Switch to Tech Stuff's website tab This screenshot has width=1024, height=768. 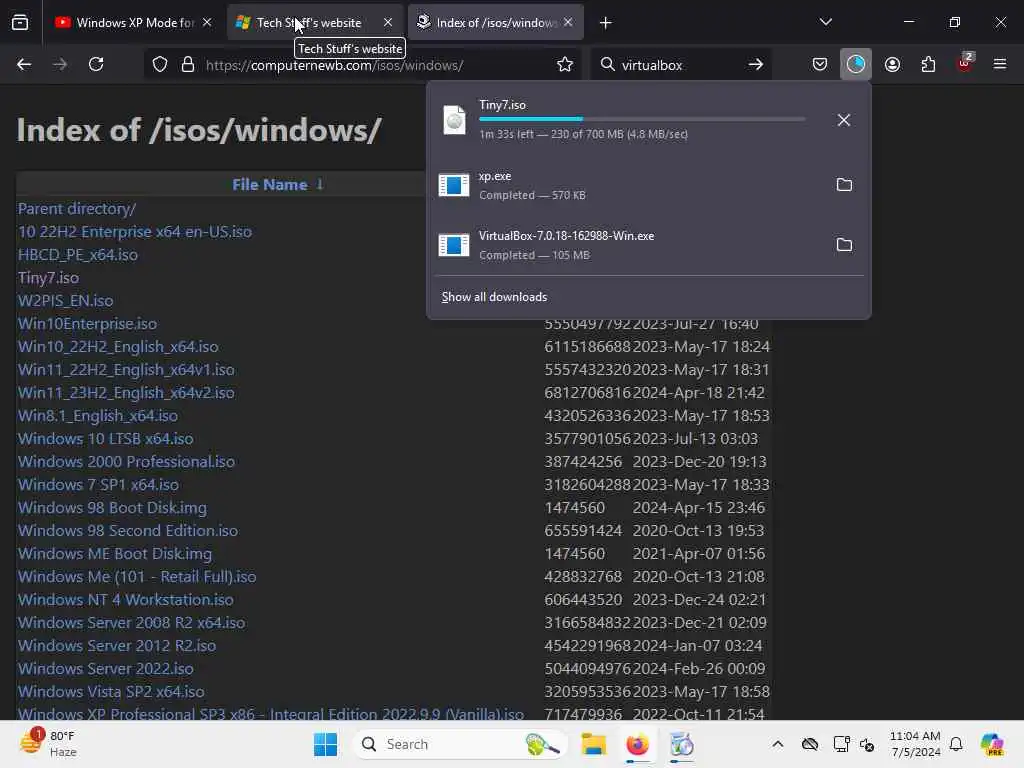point(315,23)
